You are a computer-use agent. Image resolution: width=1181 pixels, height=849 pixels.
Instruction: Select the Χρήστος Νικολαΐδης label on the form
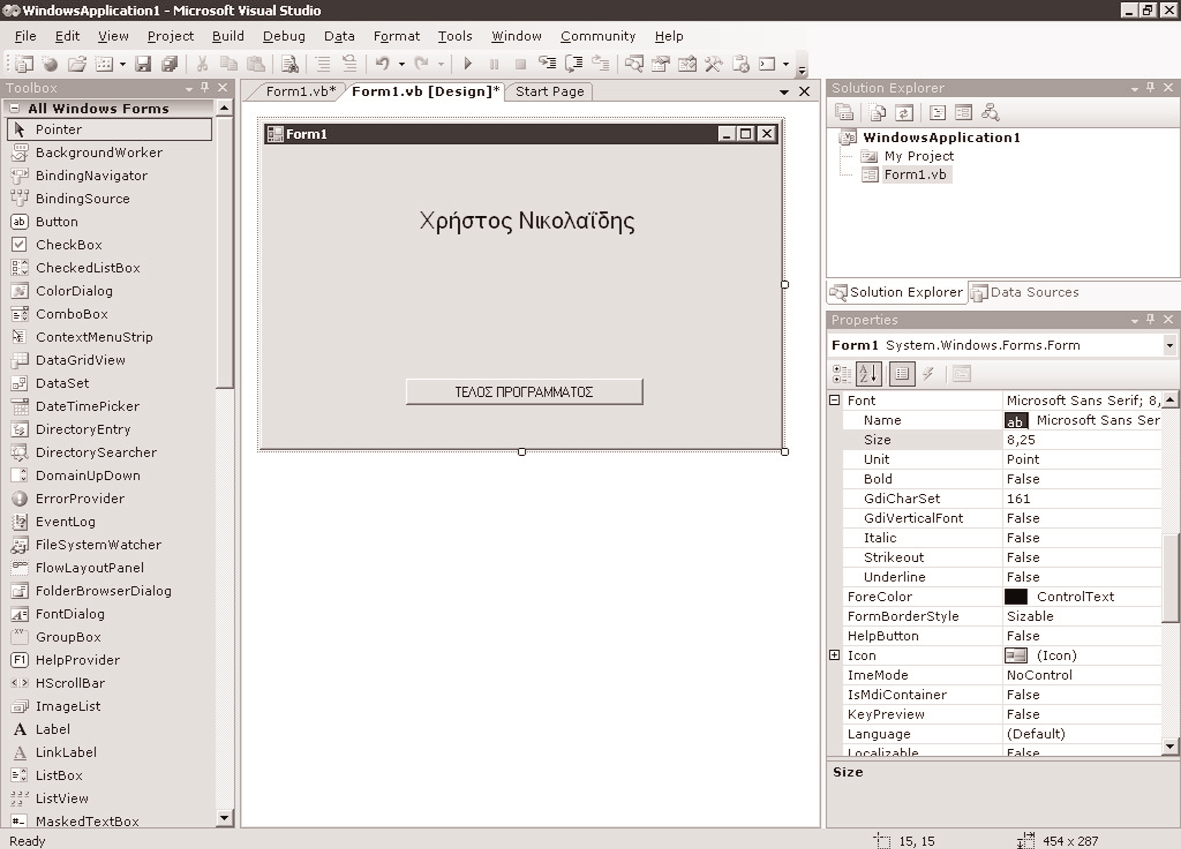[x=526, y=221]
